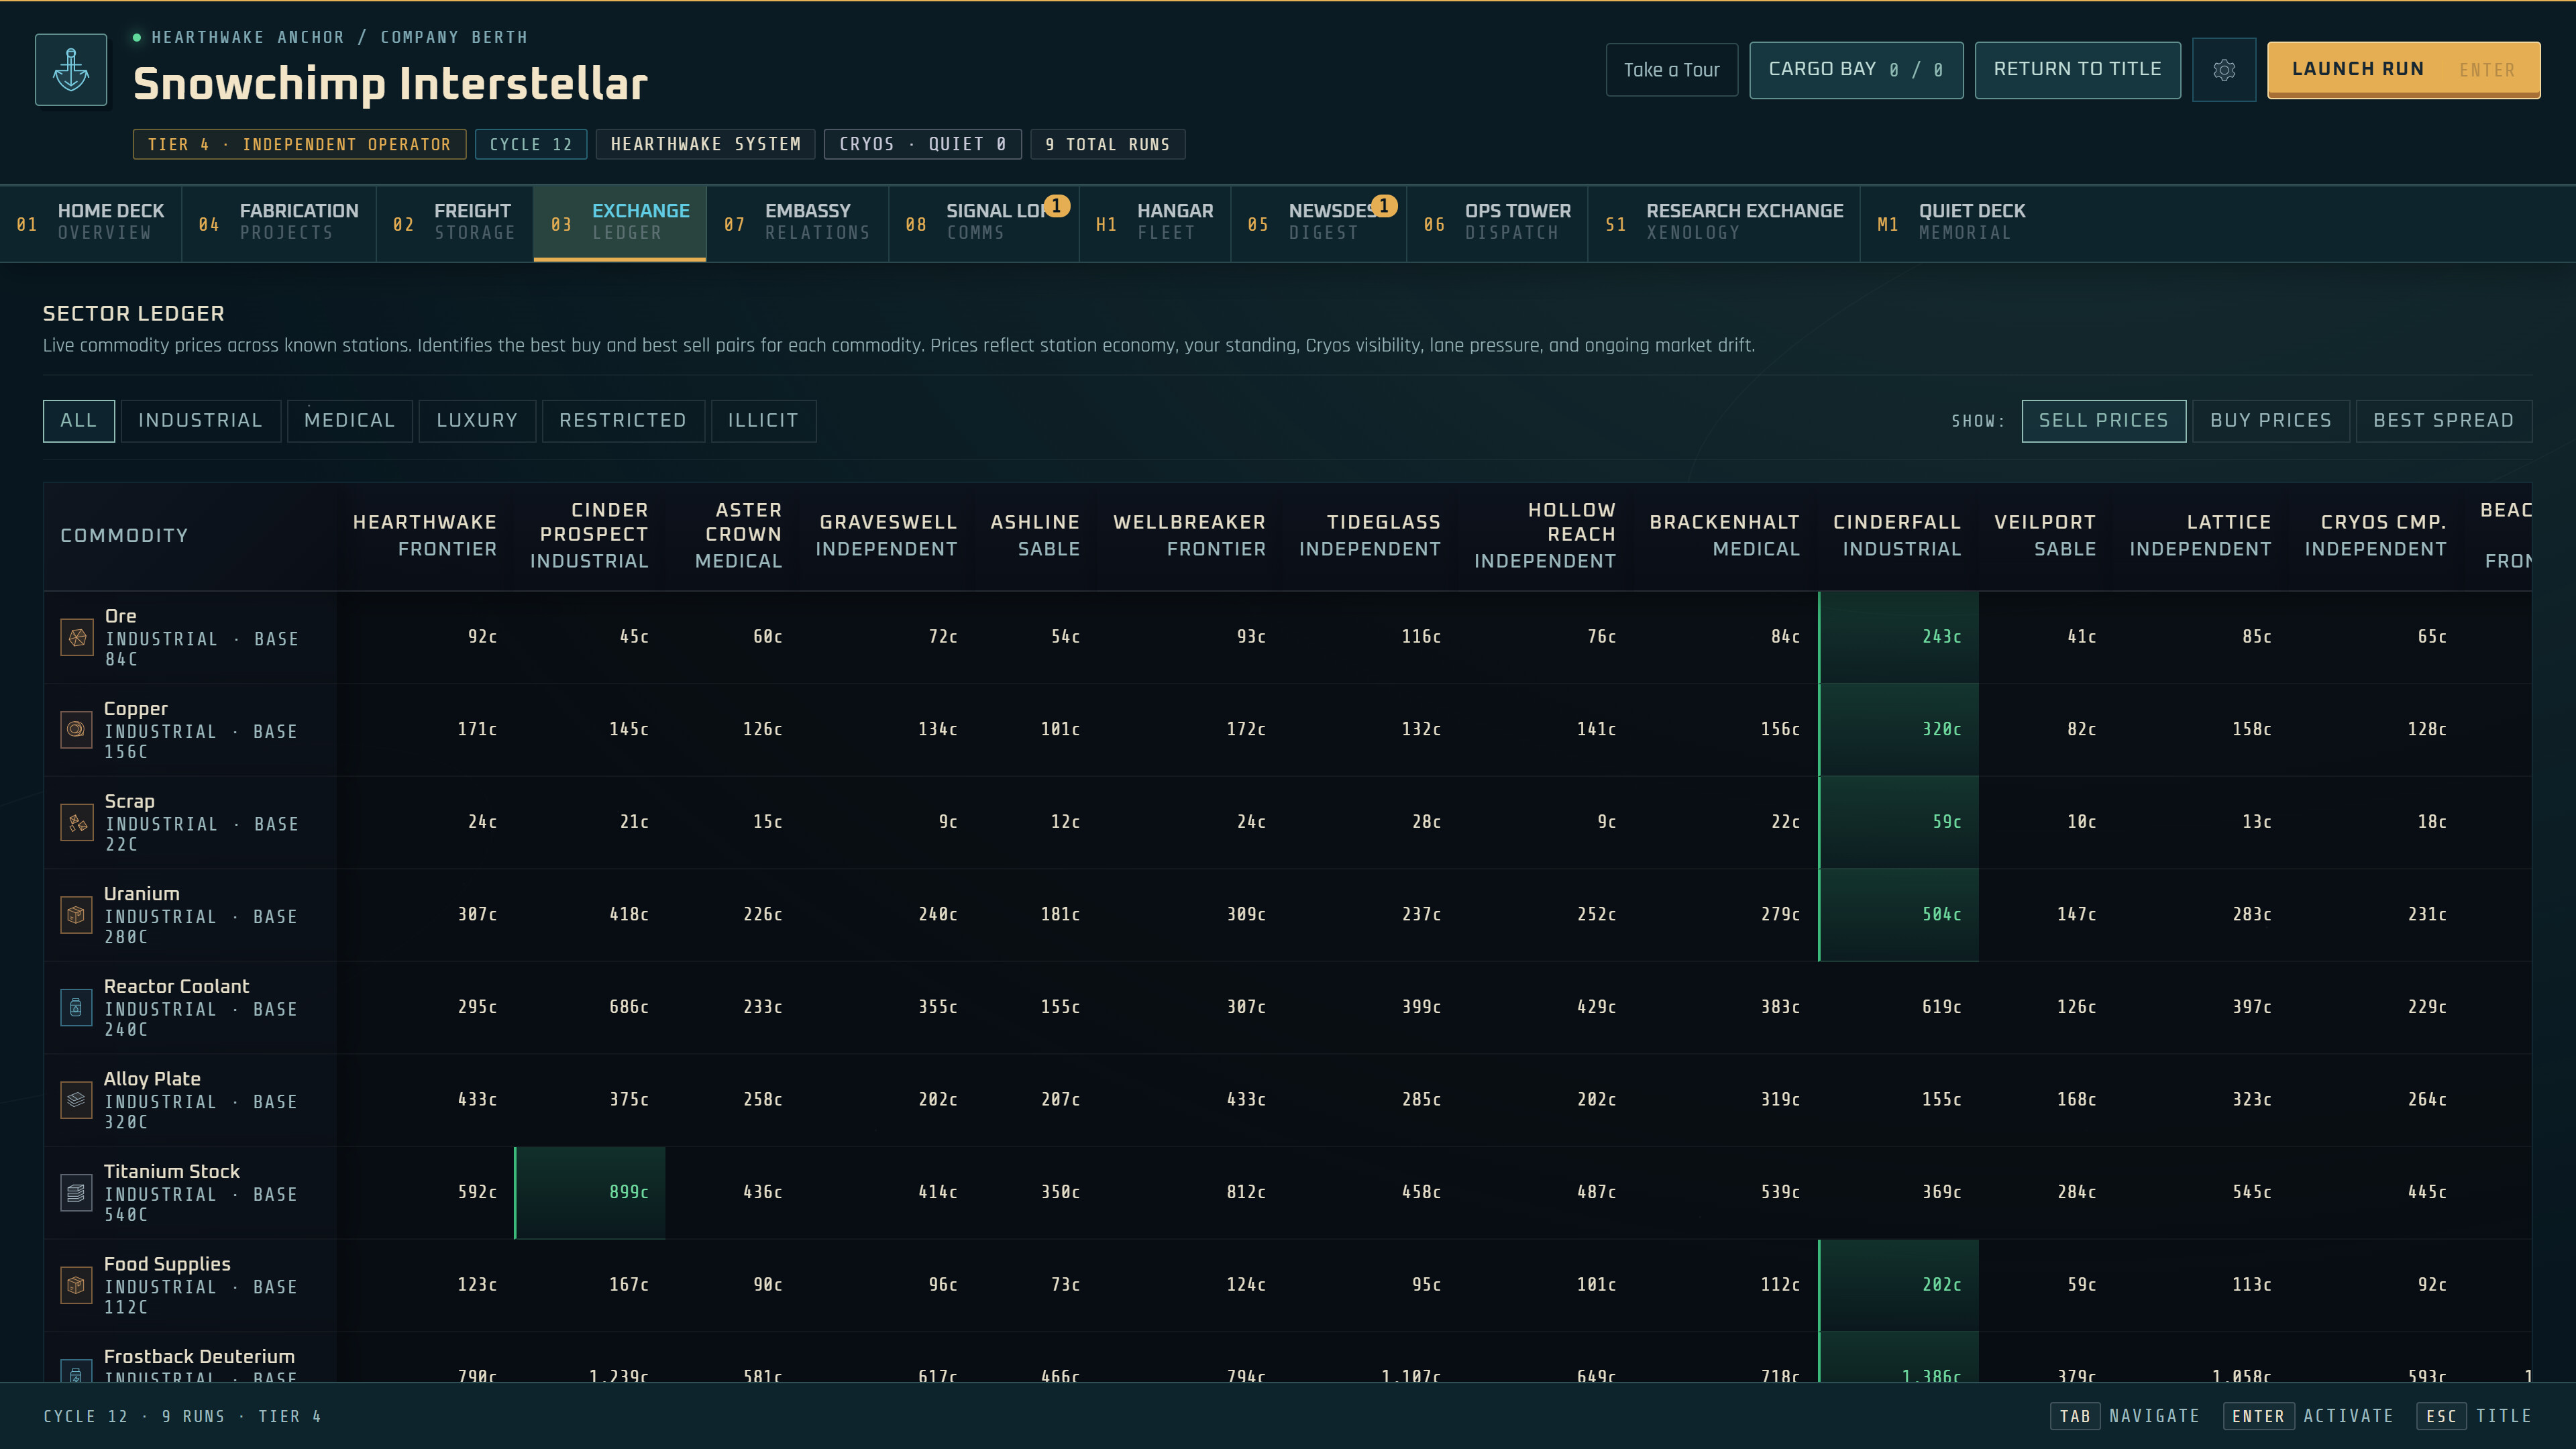Filter ledger to Restricted commodities
The image size is (2576, 1449).
point(623,421)
